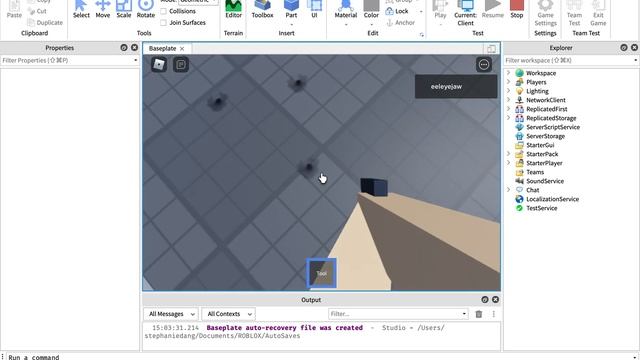Image resolution: width=640 pixels, height=360 pixels.
Task: Expand the Players node
Action: tap(509, 82)
